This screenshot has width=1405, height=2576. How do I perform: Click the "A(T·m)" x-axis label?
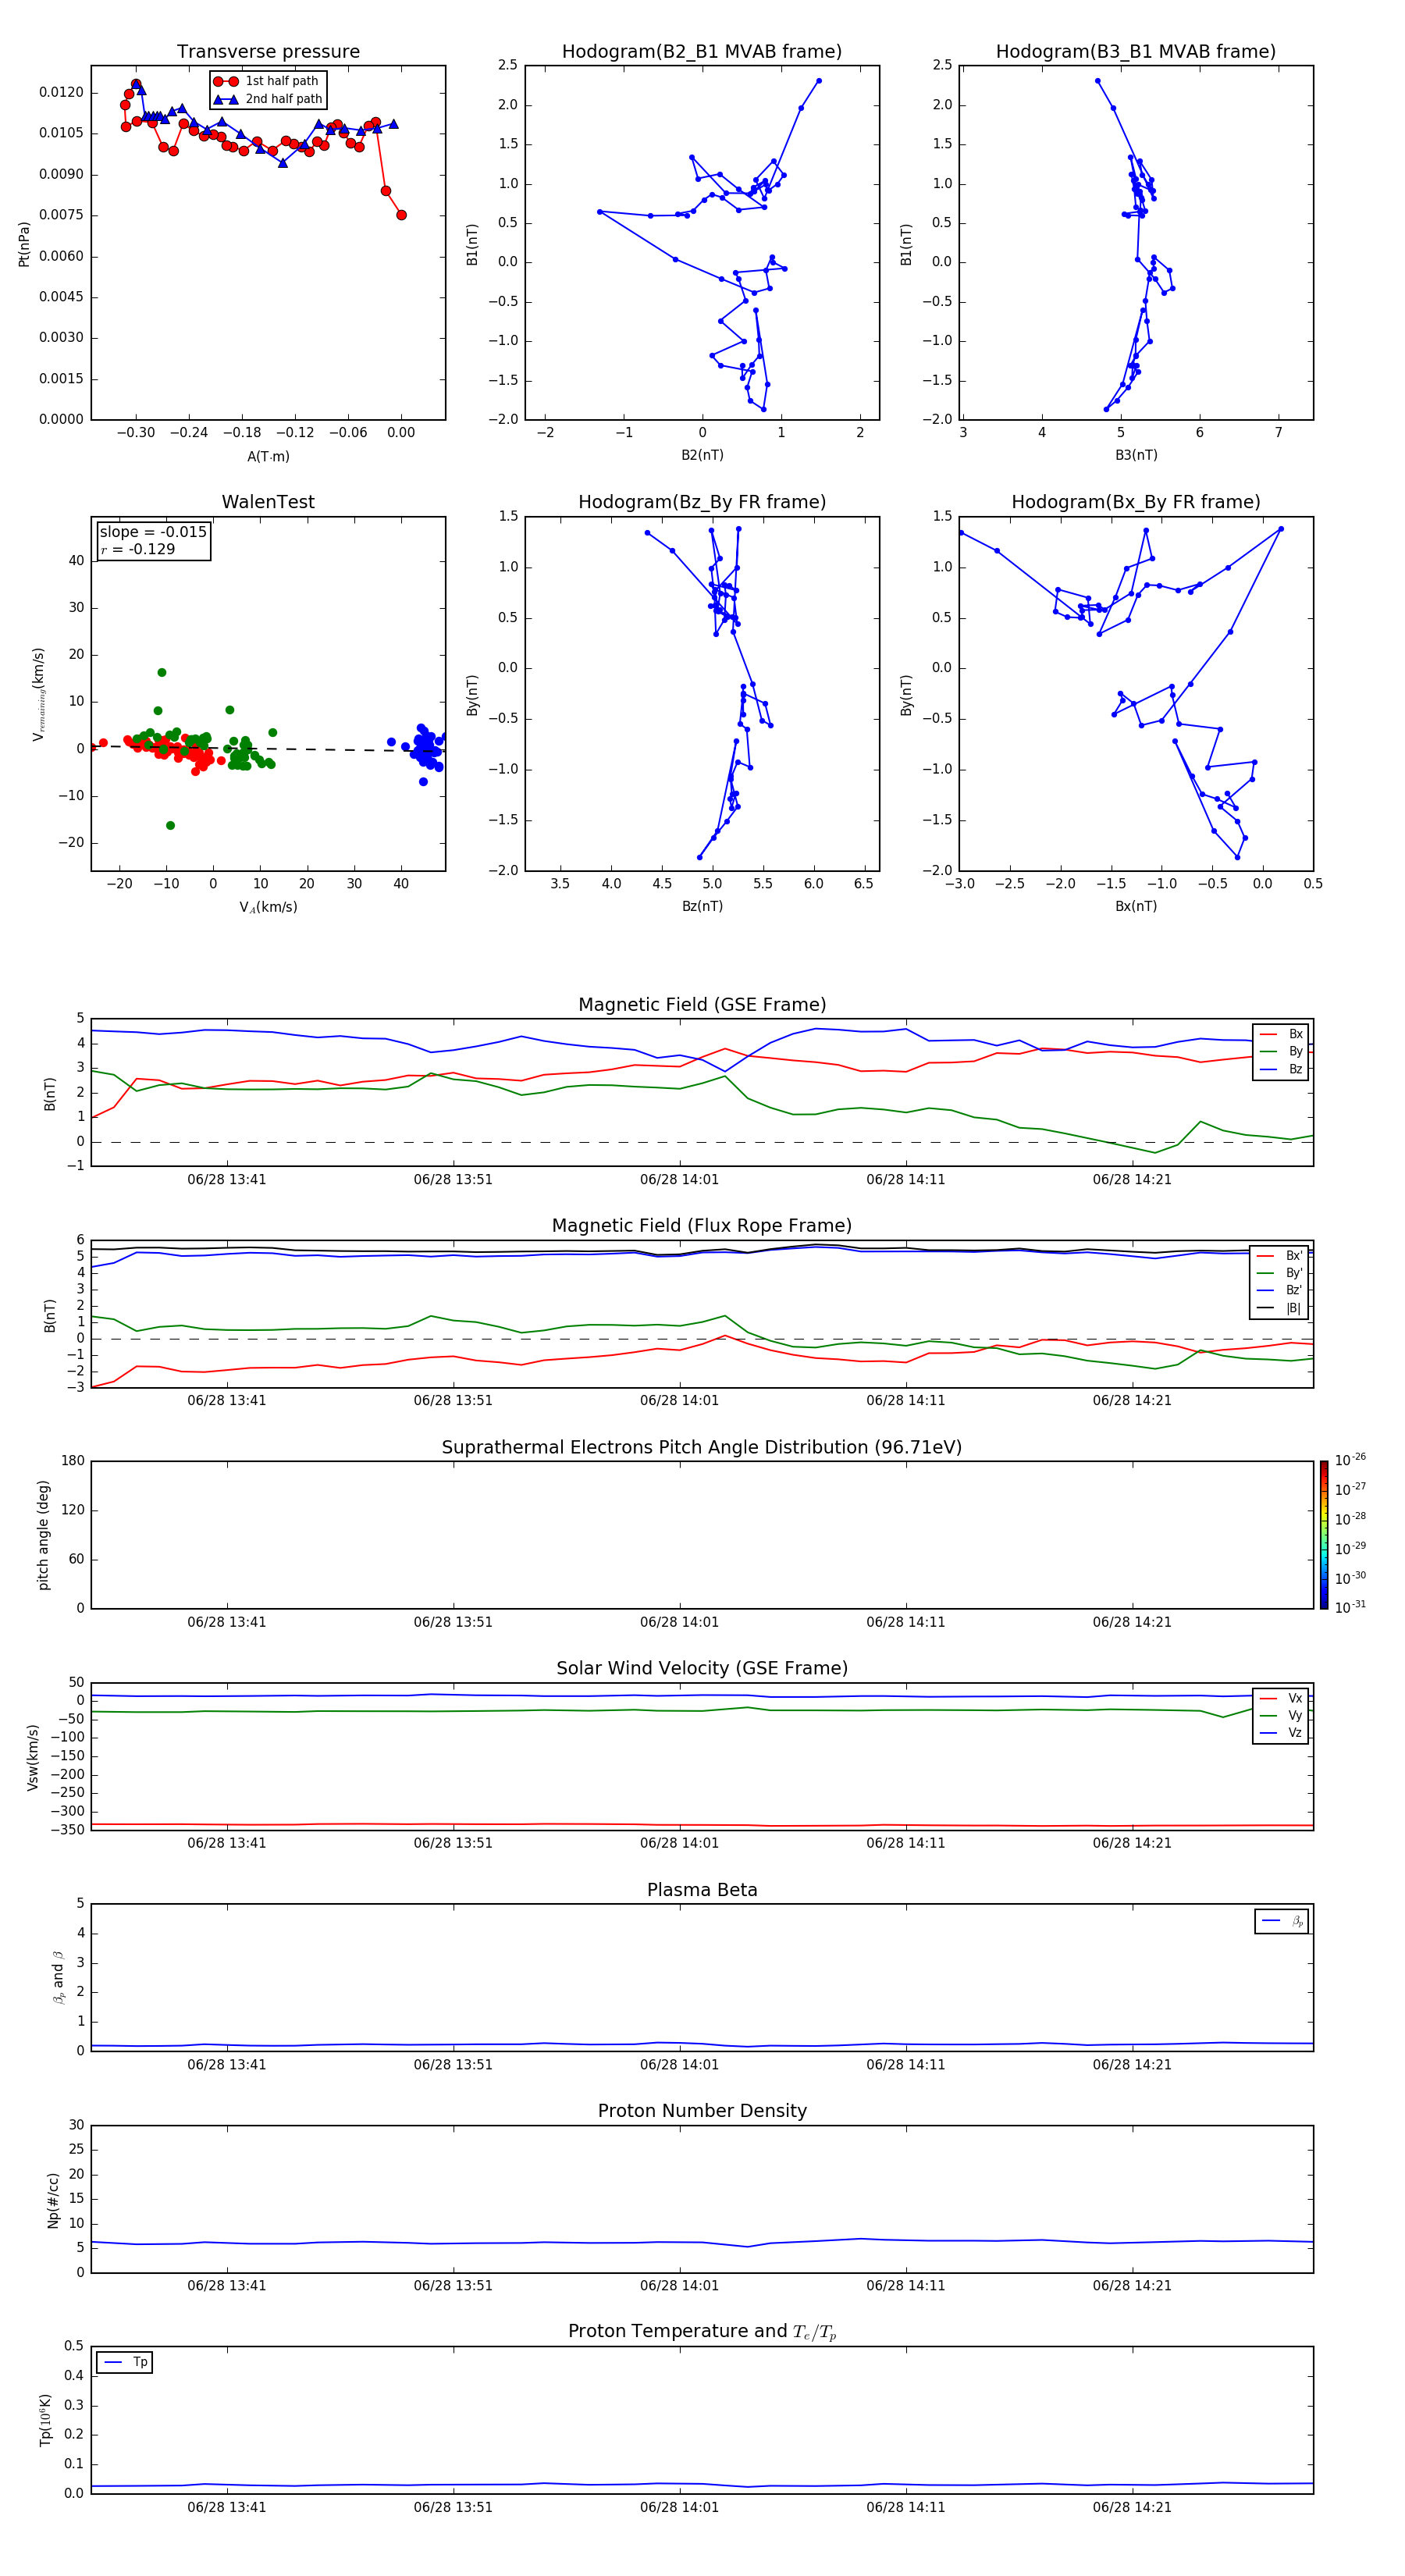click(268, 456)
